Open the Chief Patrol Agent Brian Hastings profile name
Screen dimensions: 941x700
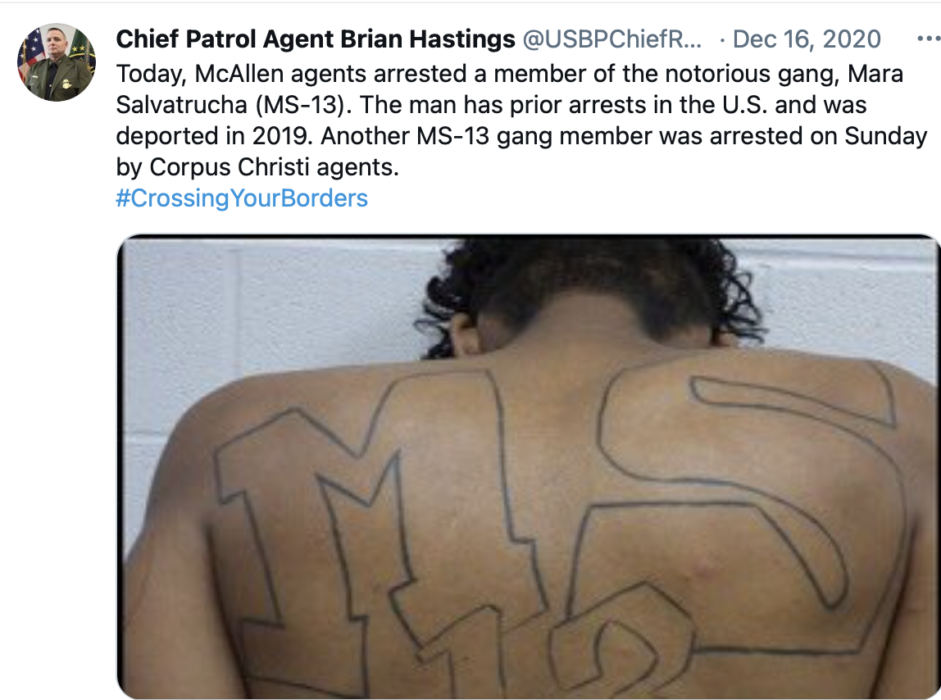click(x=315, y=39)
